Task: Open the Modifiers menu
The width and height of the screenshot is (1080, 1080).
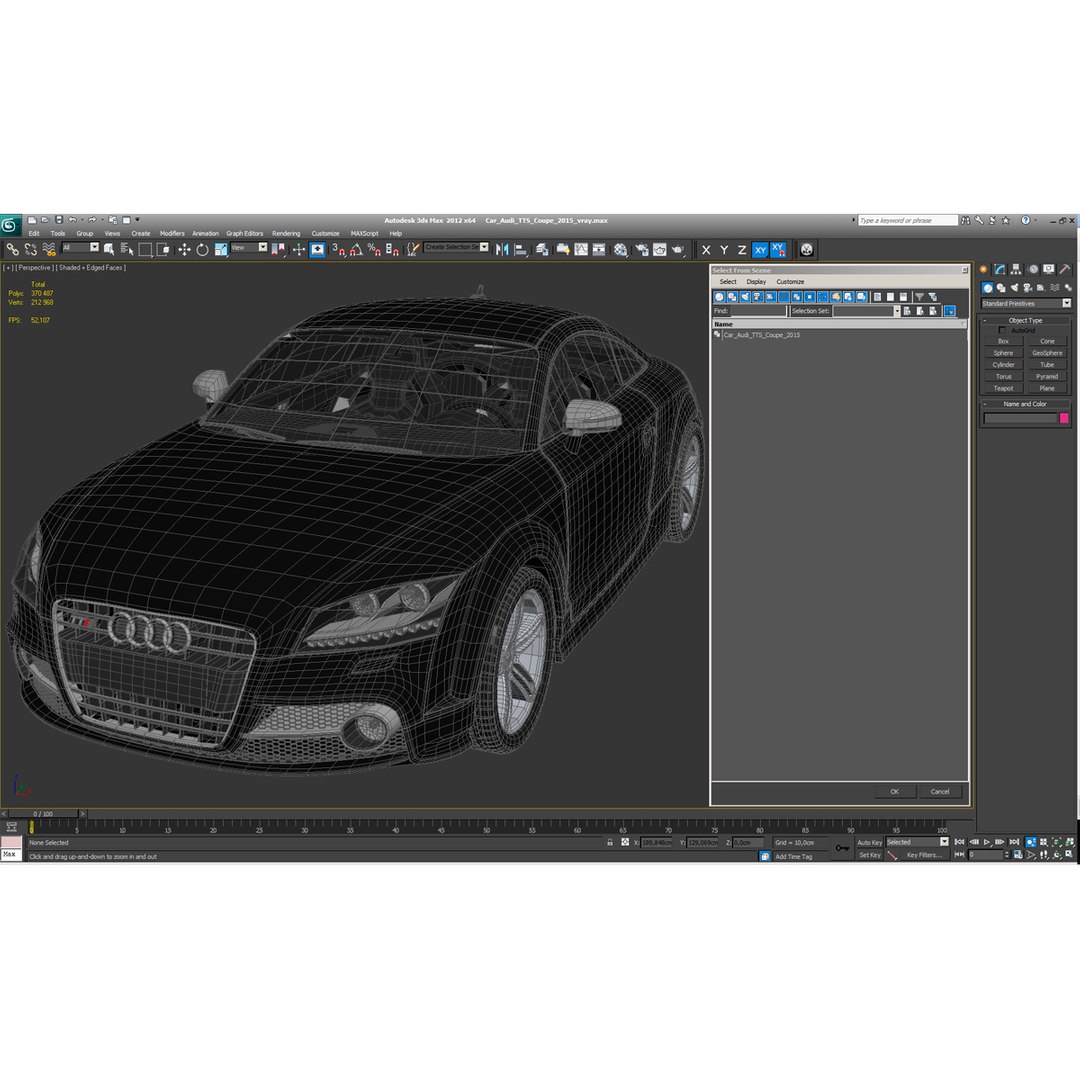Action: 172,233
